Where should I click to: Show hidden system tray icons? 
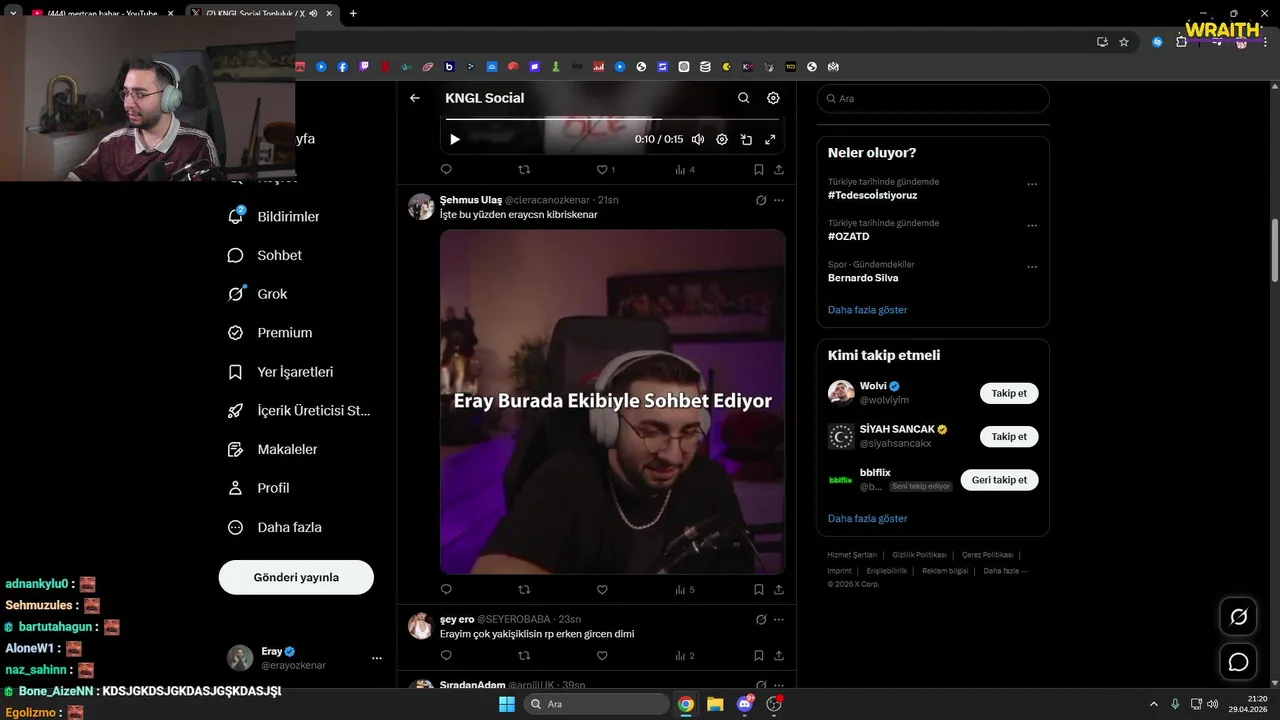tap(1153, 704)
